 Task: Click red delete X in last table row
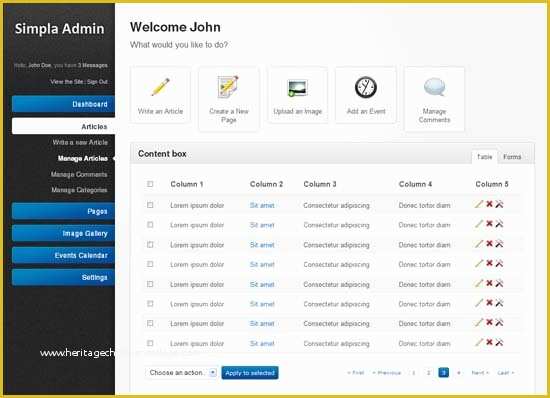point(489,342)
